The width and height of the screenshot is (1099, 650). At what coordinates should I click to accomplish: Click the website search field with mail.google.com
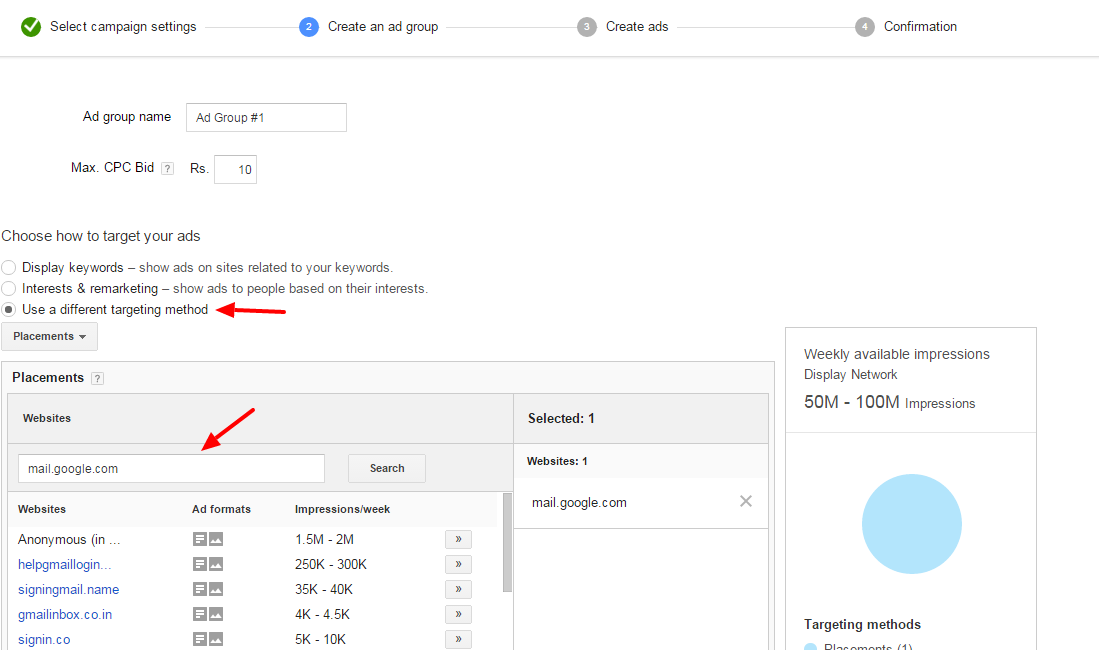(x=172, y=468)
